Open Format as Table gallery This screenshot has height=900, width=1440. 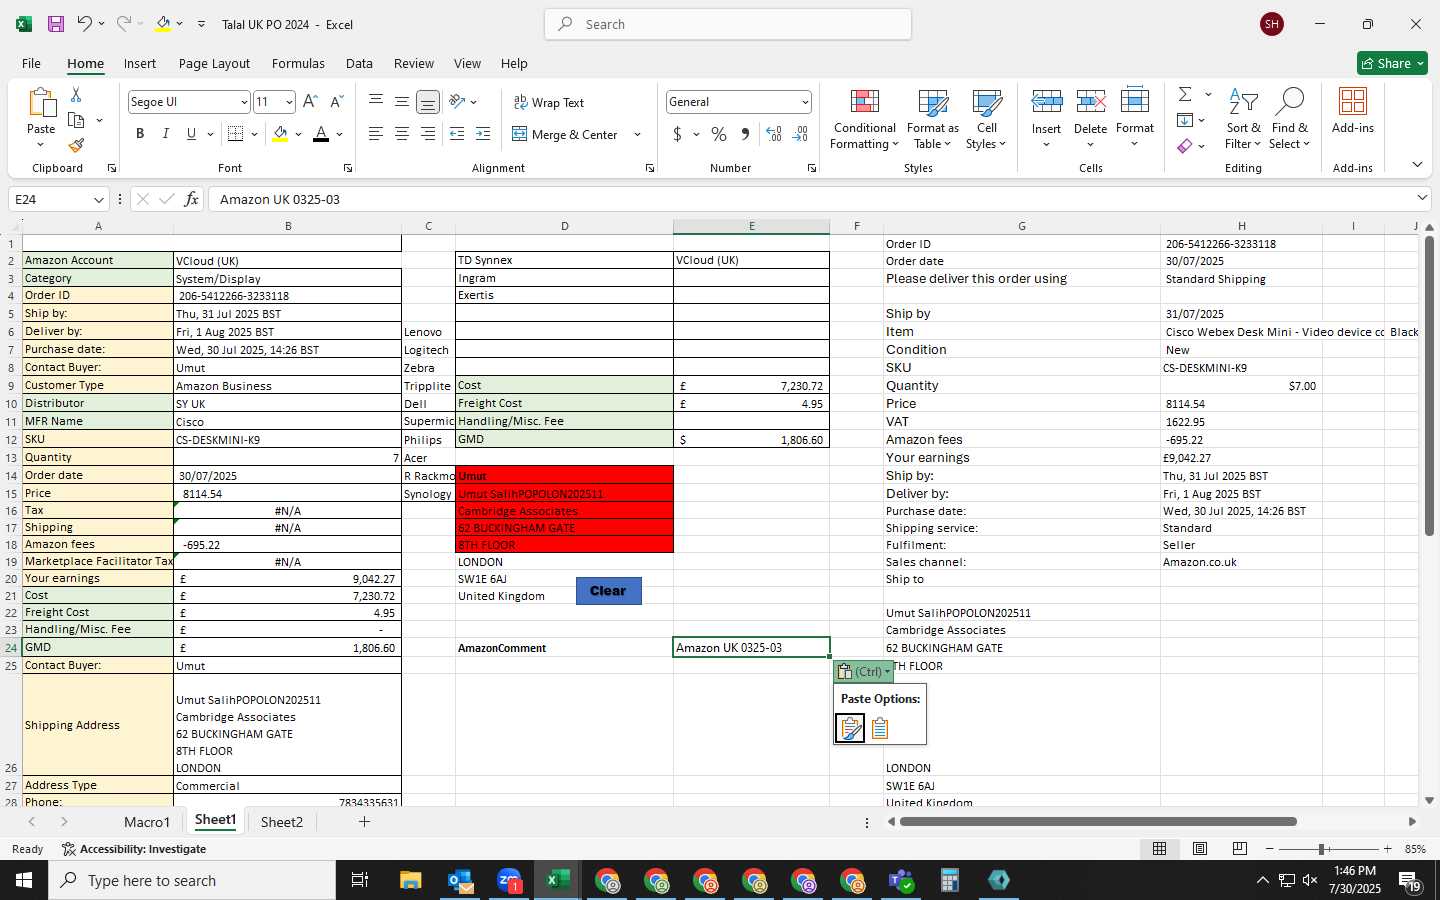[932, 120]
